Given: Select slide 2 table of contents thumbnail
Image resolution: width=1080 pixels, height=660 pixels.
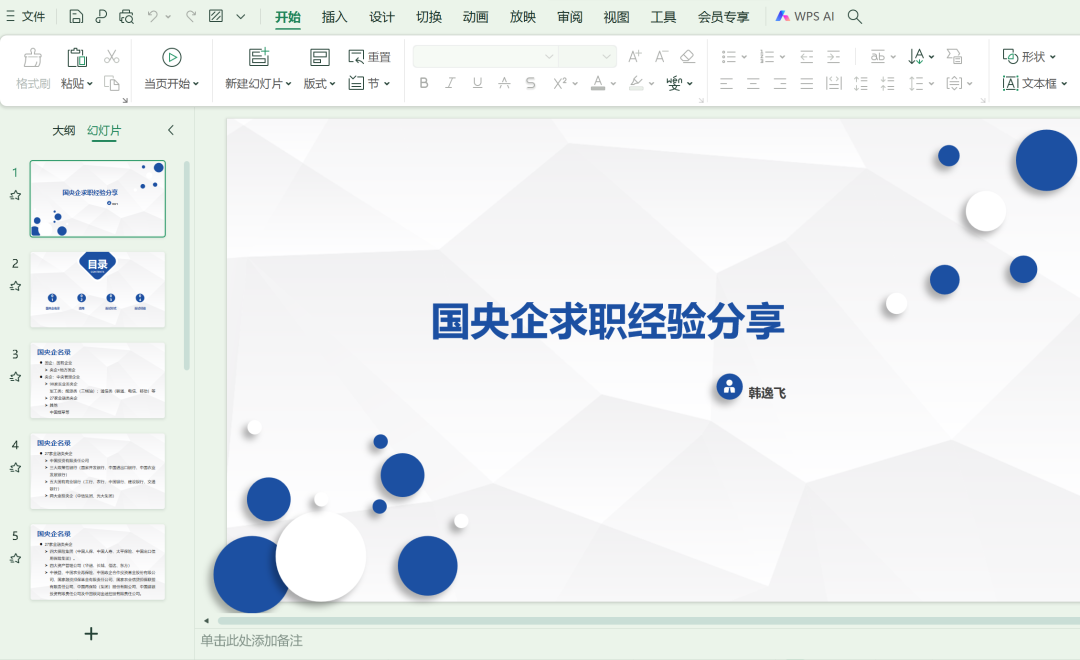Looking at the screenshot, I should coord(98,289).
